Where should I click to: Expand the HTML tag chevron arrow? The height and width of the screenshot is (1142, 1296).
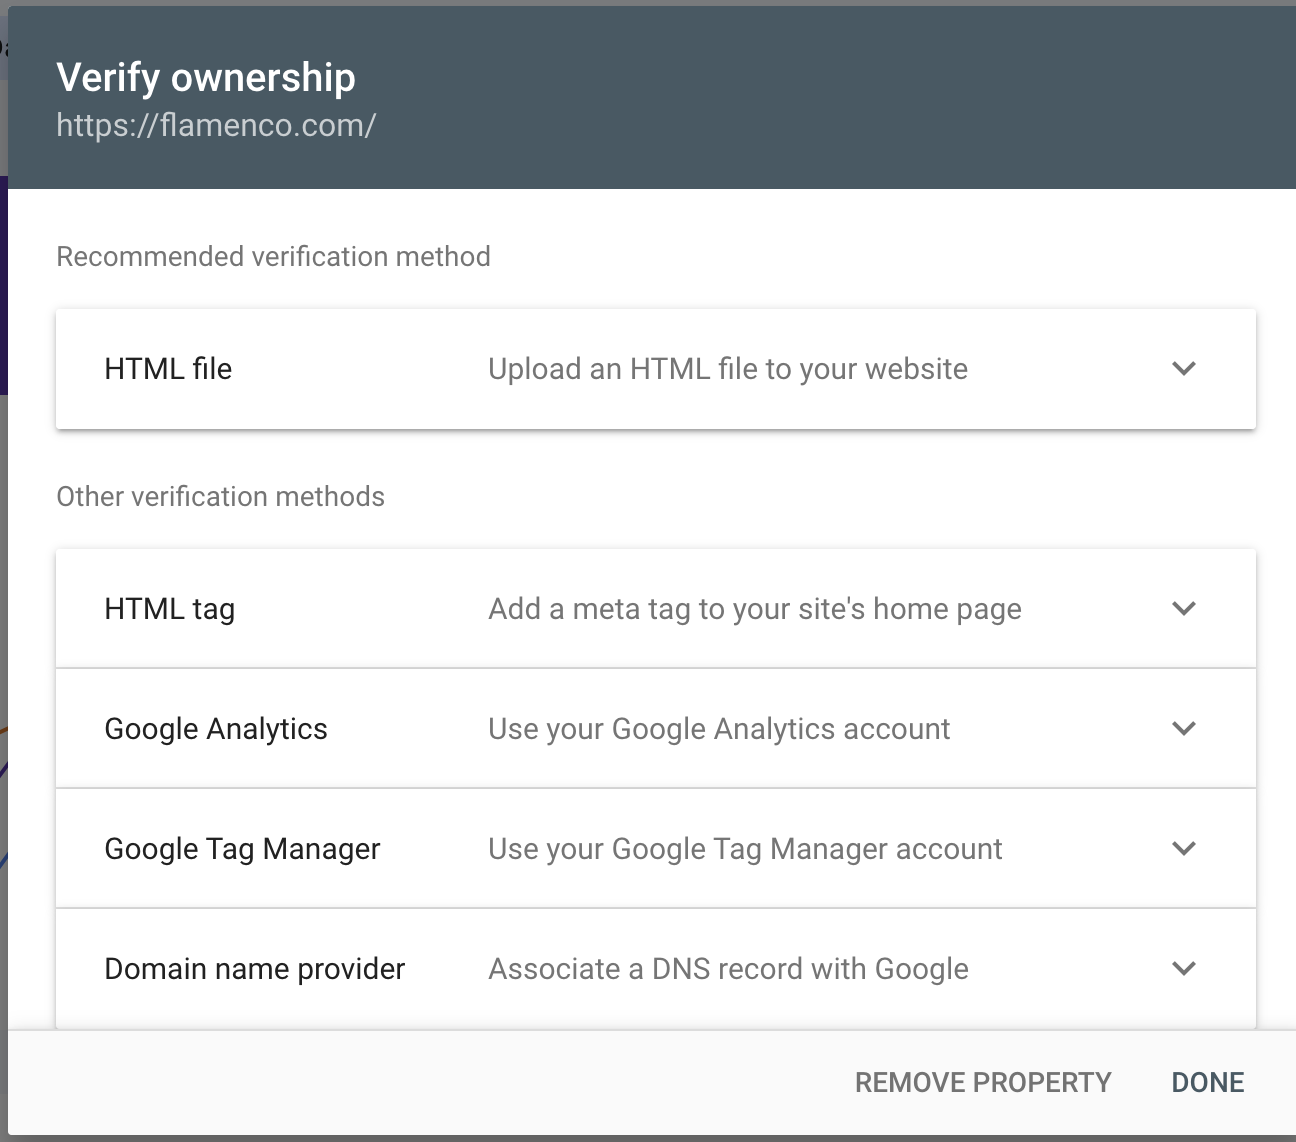click(1184, 609)
